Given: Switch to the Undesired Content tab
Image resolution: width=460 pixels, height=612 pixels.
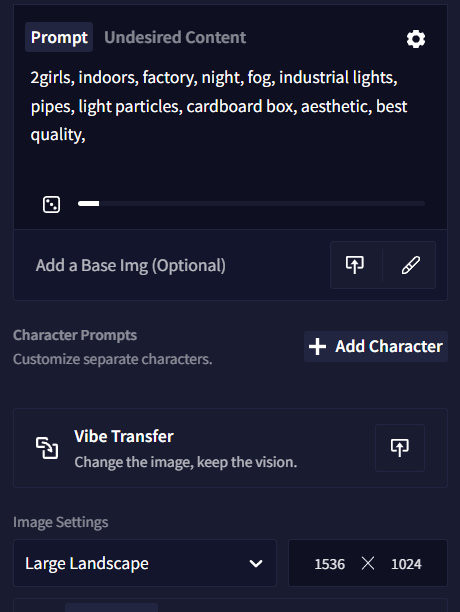Looking at the screenshot, I should coord(175,37).
